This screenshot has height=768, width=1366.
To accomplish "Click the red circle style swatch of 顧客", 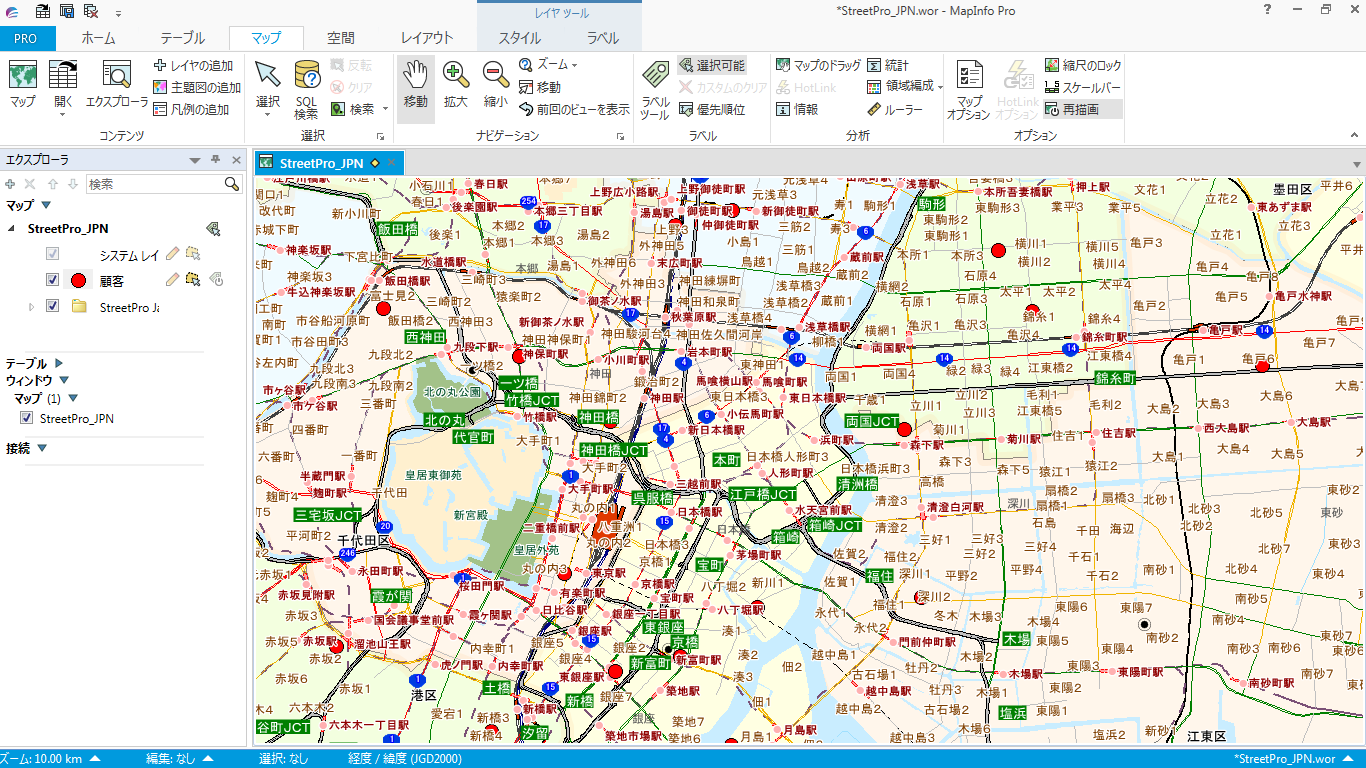I will [x=78, y=279].
